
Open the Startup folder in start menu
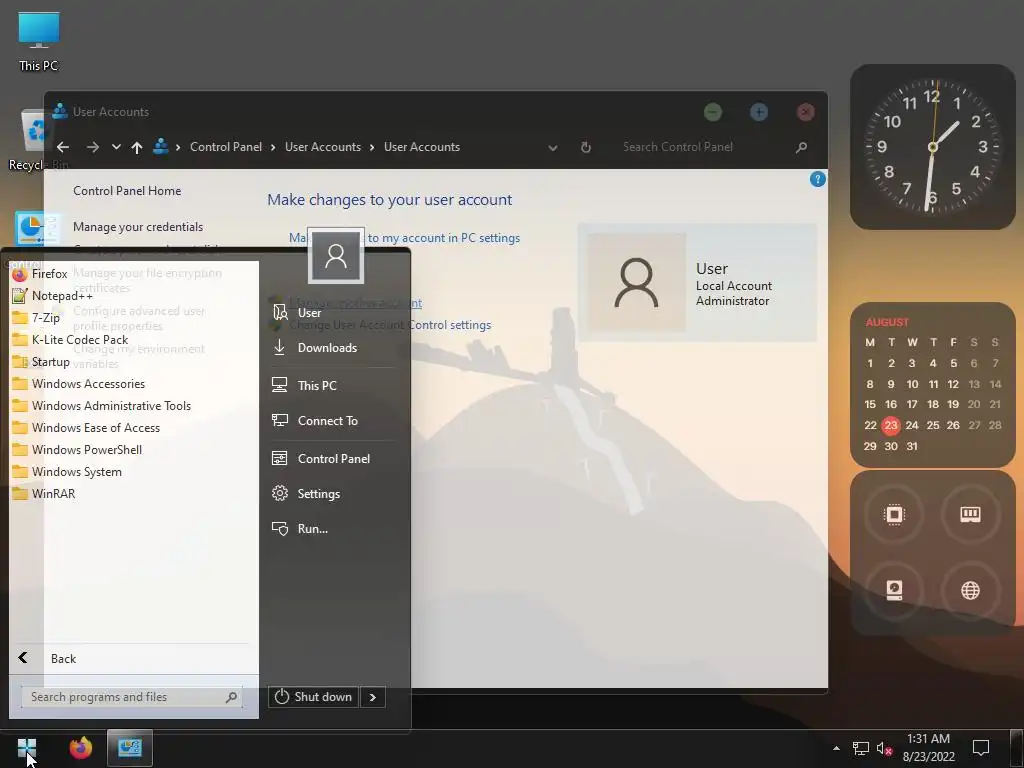[41, 362]
